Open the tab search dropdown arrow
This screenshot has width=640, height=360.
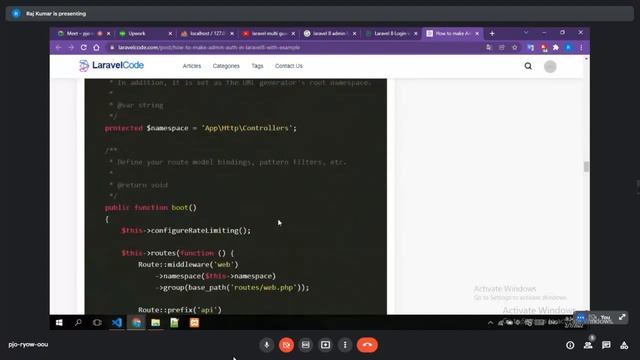pyautogui.click(x=526, y=32)
